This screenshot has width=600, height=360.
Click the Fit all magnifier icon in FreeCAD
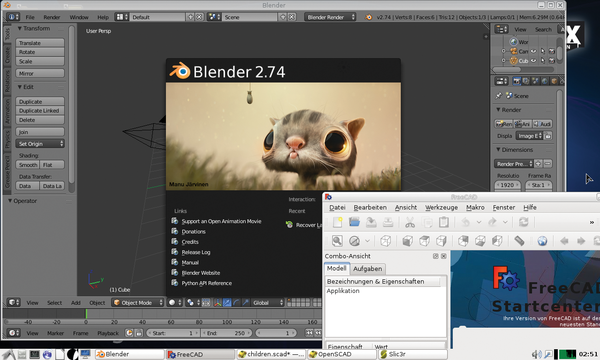(337, 241)
